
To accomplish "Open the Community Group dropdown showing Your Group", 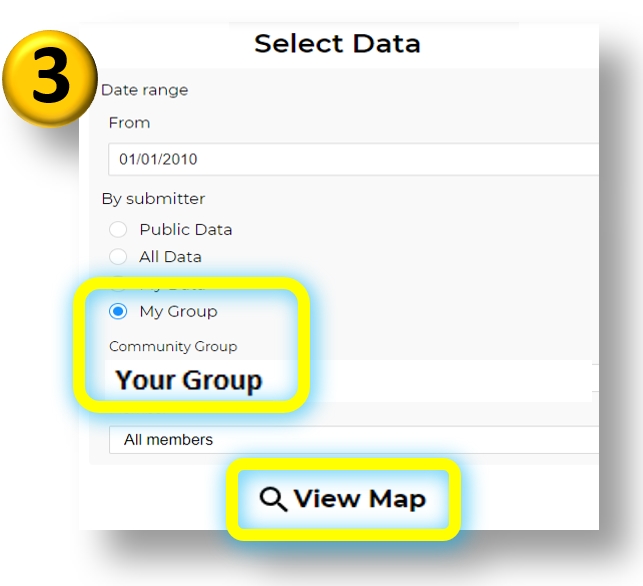I will [x=349, y=381].
